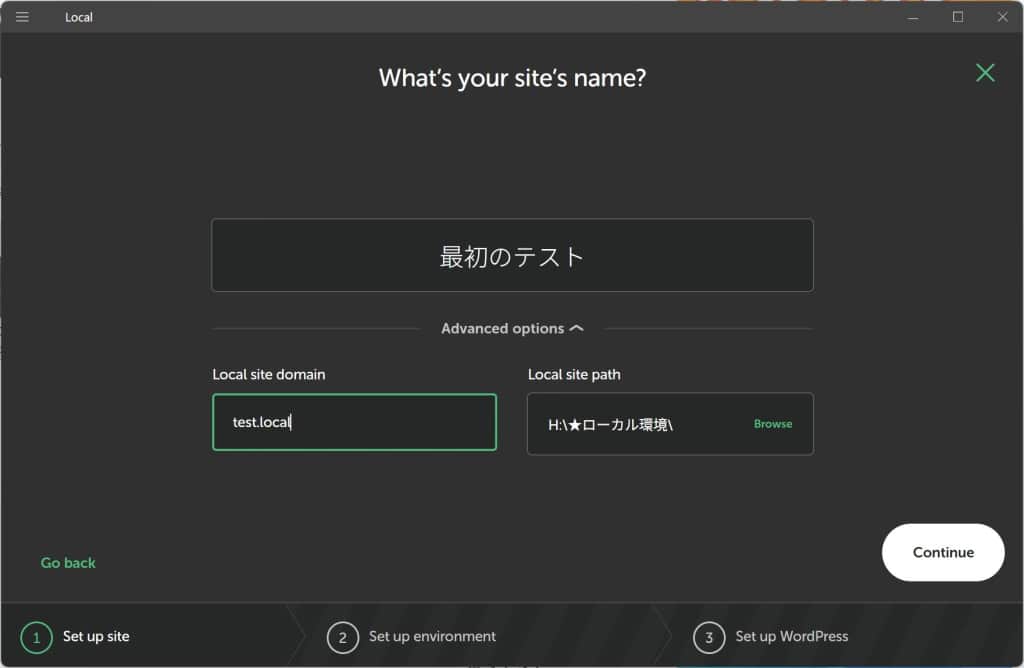Maximize the Local window
Image resolution: width=1024 pixels, height=668 pixels.
(x=958, y=17)
